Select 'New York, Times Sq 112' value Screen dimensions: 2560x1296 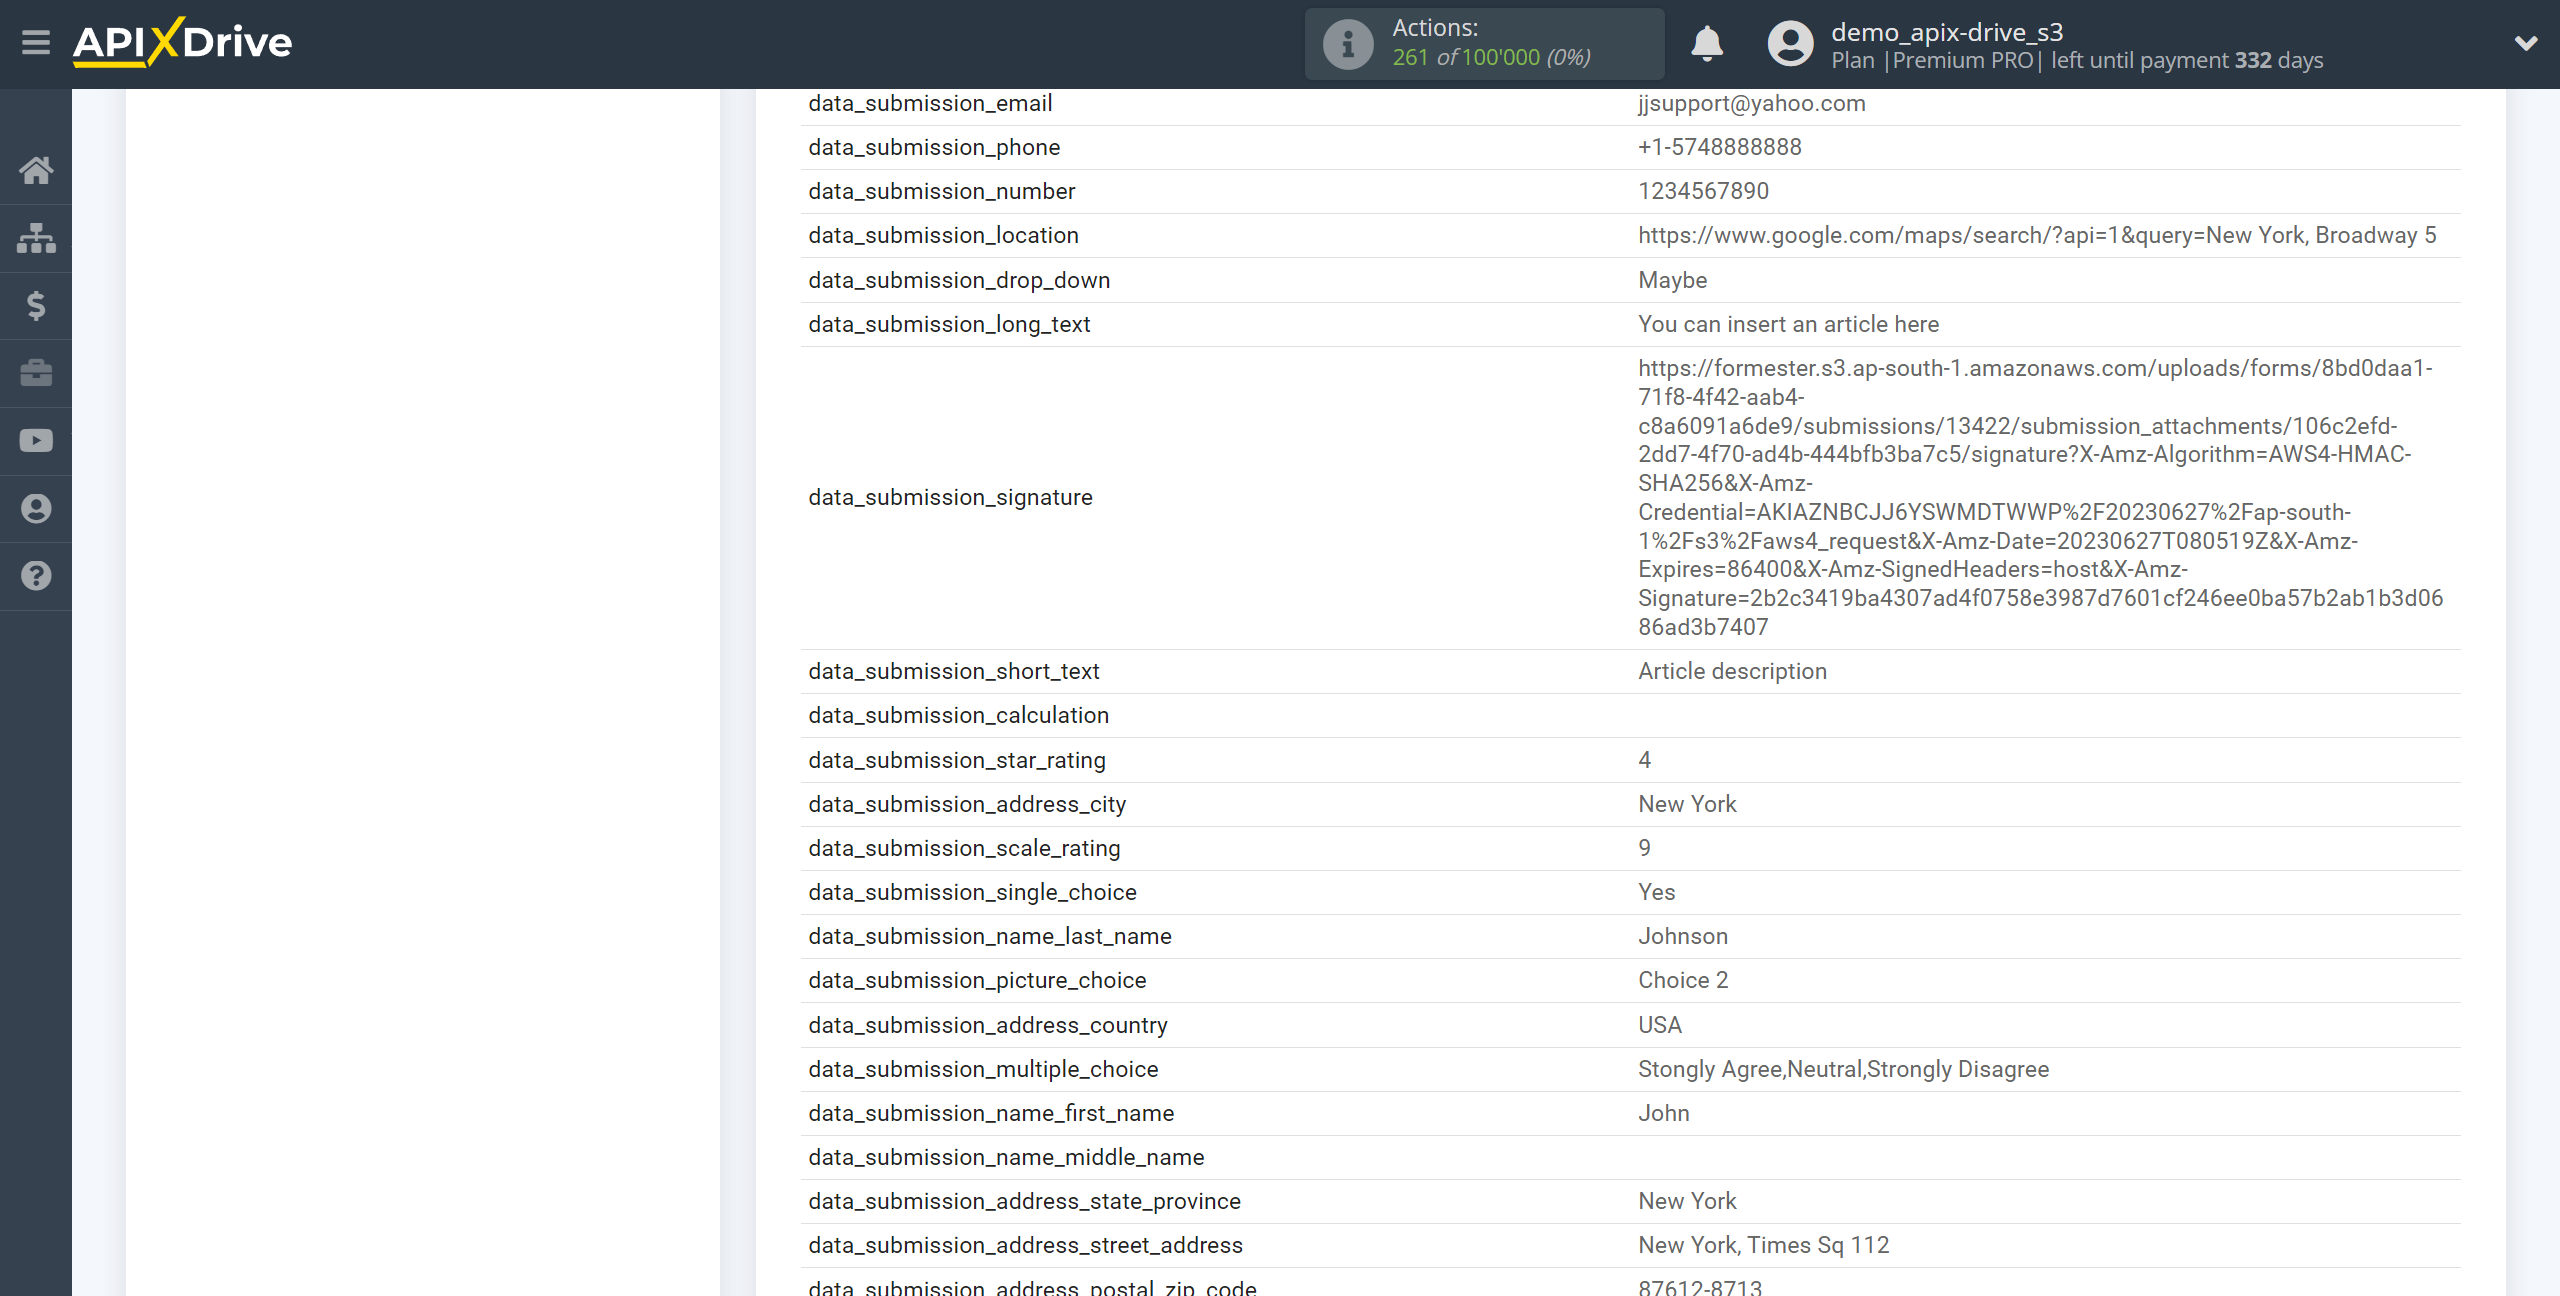[x=1764, y=1245]
